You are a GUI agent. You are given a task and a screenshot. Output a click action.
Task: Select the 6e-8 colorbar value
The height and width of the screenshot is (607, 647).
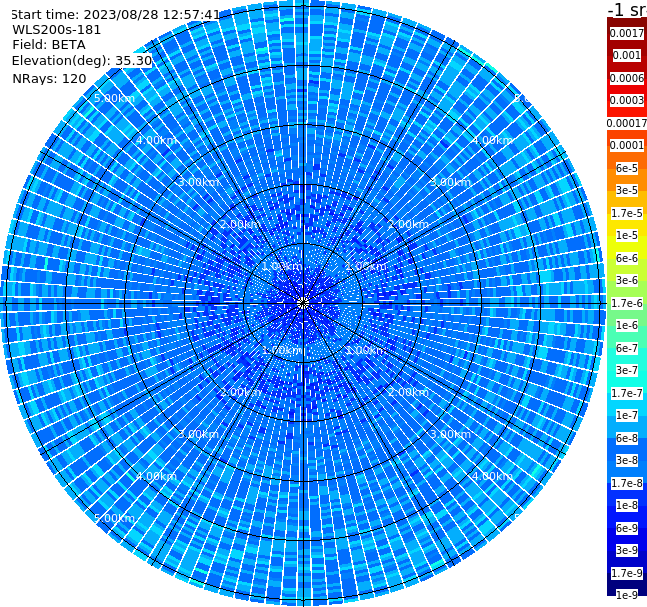pos(627,438)
